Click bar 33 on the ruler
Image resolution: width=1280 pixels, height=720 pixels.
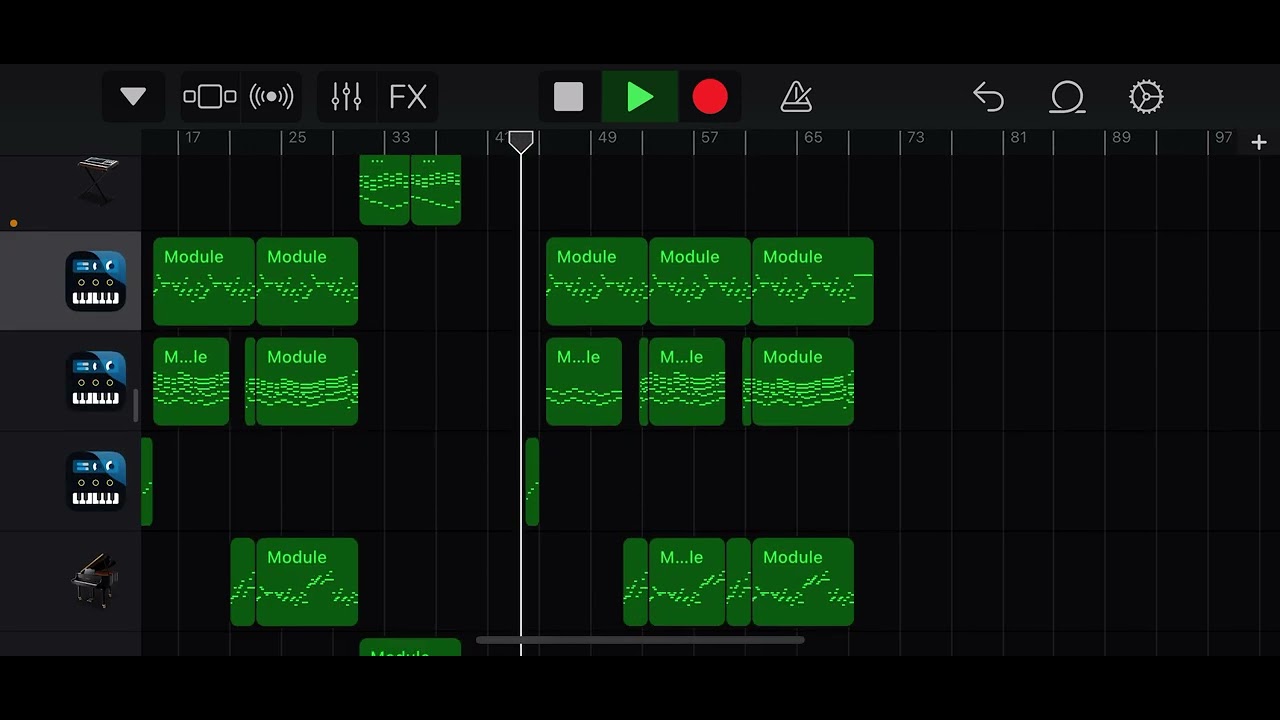400,137
